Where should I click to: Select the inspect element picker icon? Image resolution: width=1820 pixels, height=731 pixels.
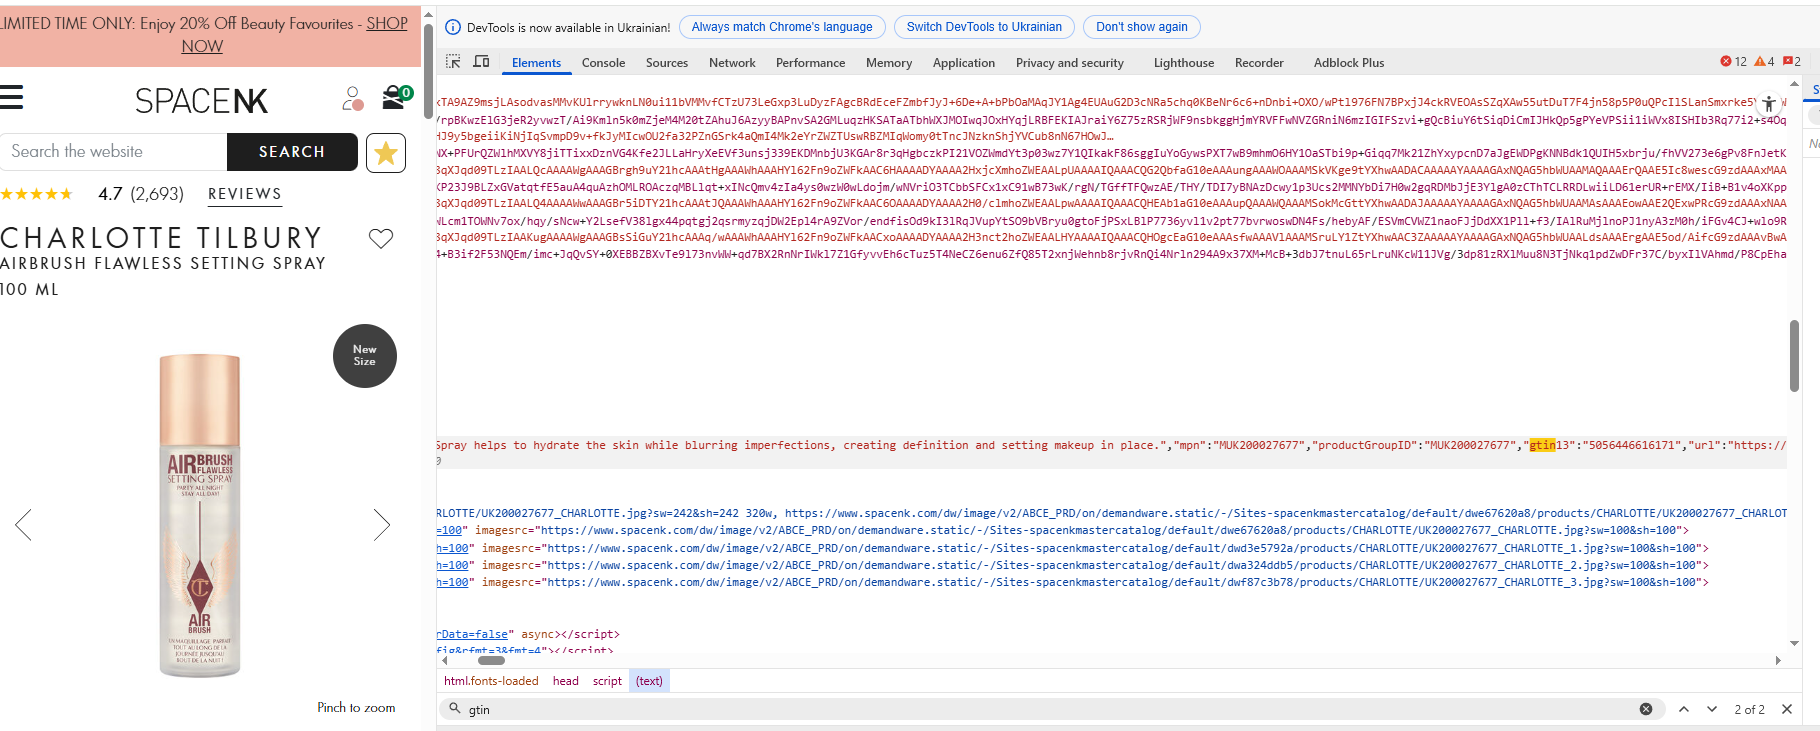[x=453, y=62]
